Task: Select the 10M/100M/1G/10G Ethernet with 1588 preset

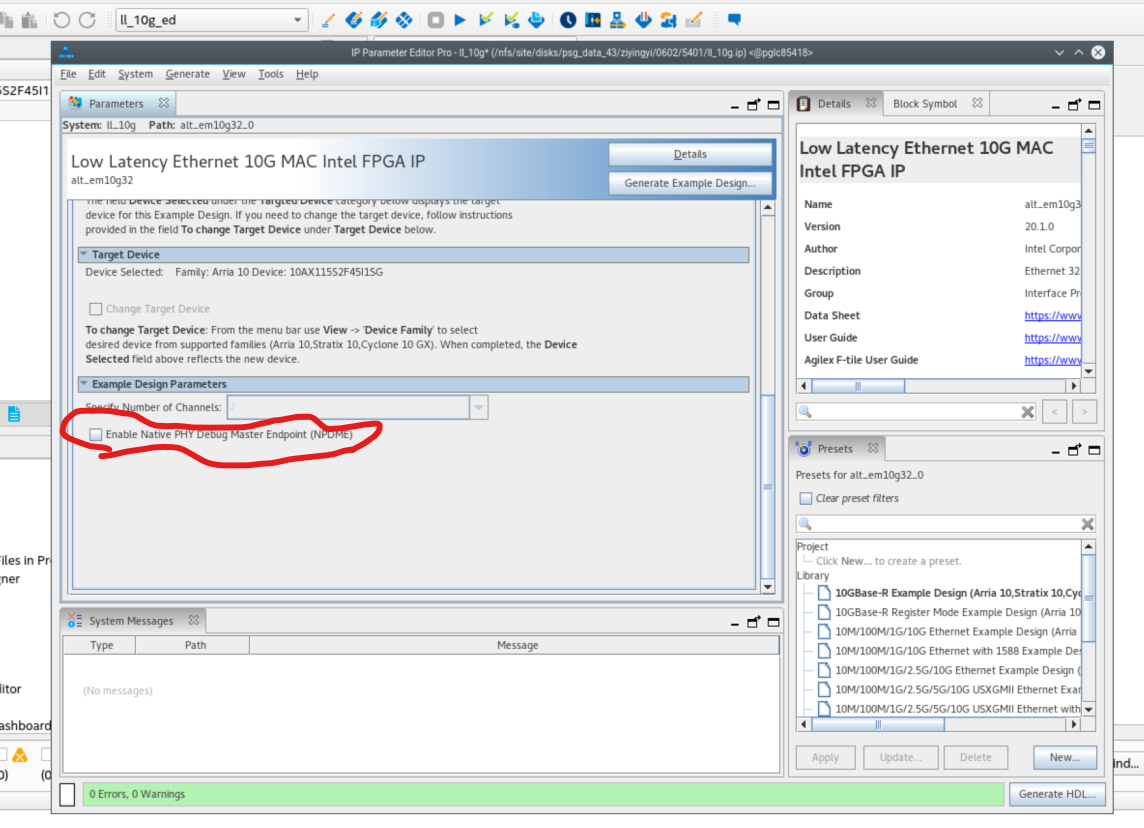Action: [957, 651]
